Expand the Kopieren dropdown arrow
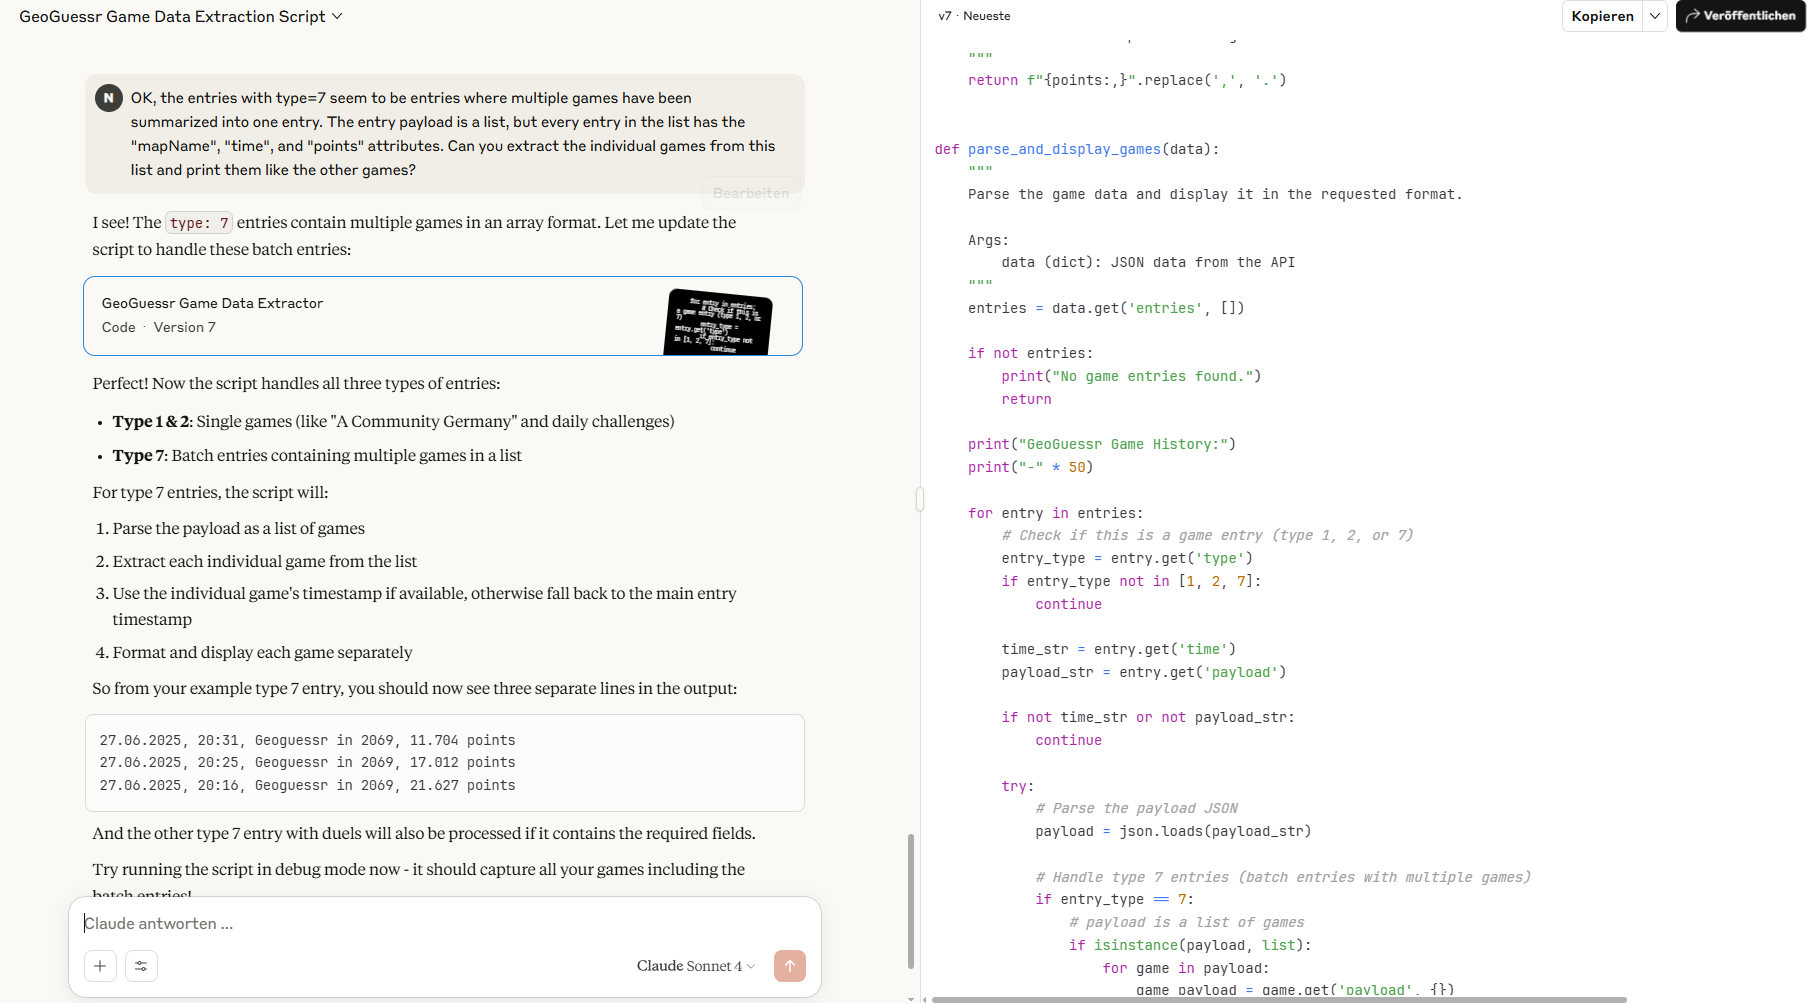The image size is (1818, 1003). click(x=1655, y=16)
